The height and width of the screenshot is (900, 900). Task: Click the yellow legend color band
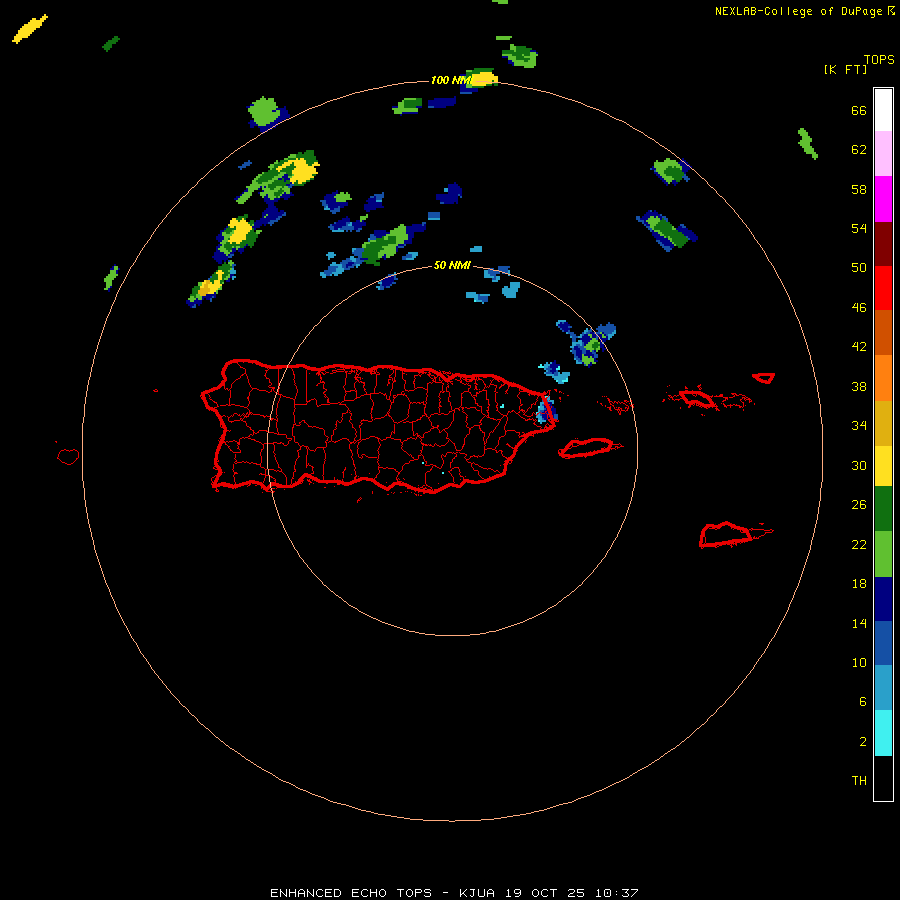[x=883, y=466]
